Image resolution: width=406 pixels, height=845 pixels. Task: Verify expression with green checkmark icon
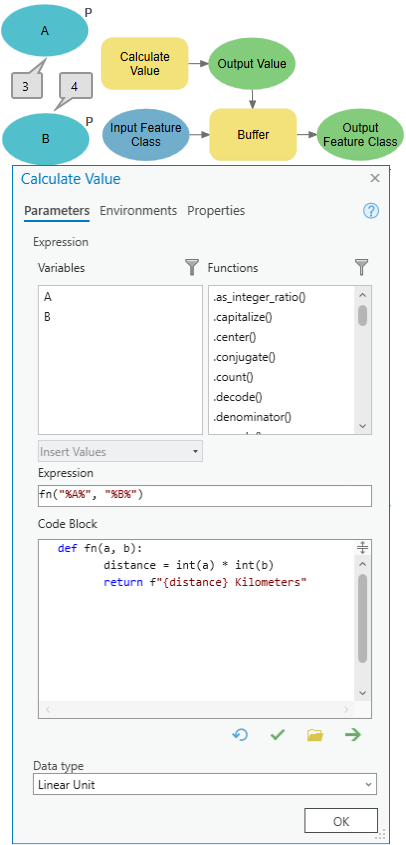click(277, 735)
